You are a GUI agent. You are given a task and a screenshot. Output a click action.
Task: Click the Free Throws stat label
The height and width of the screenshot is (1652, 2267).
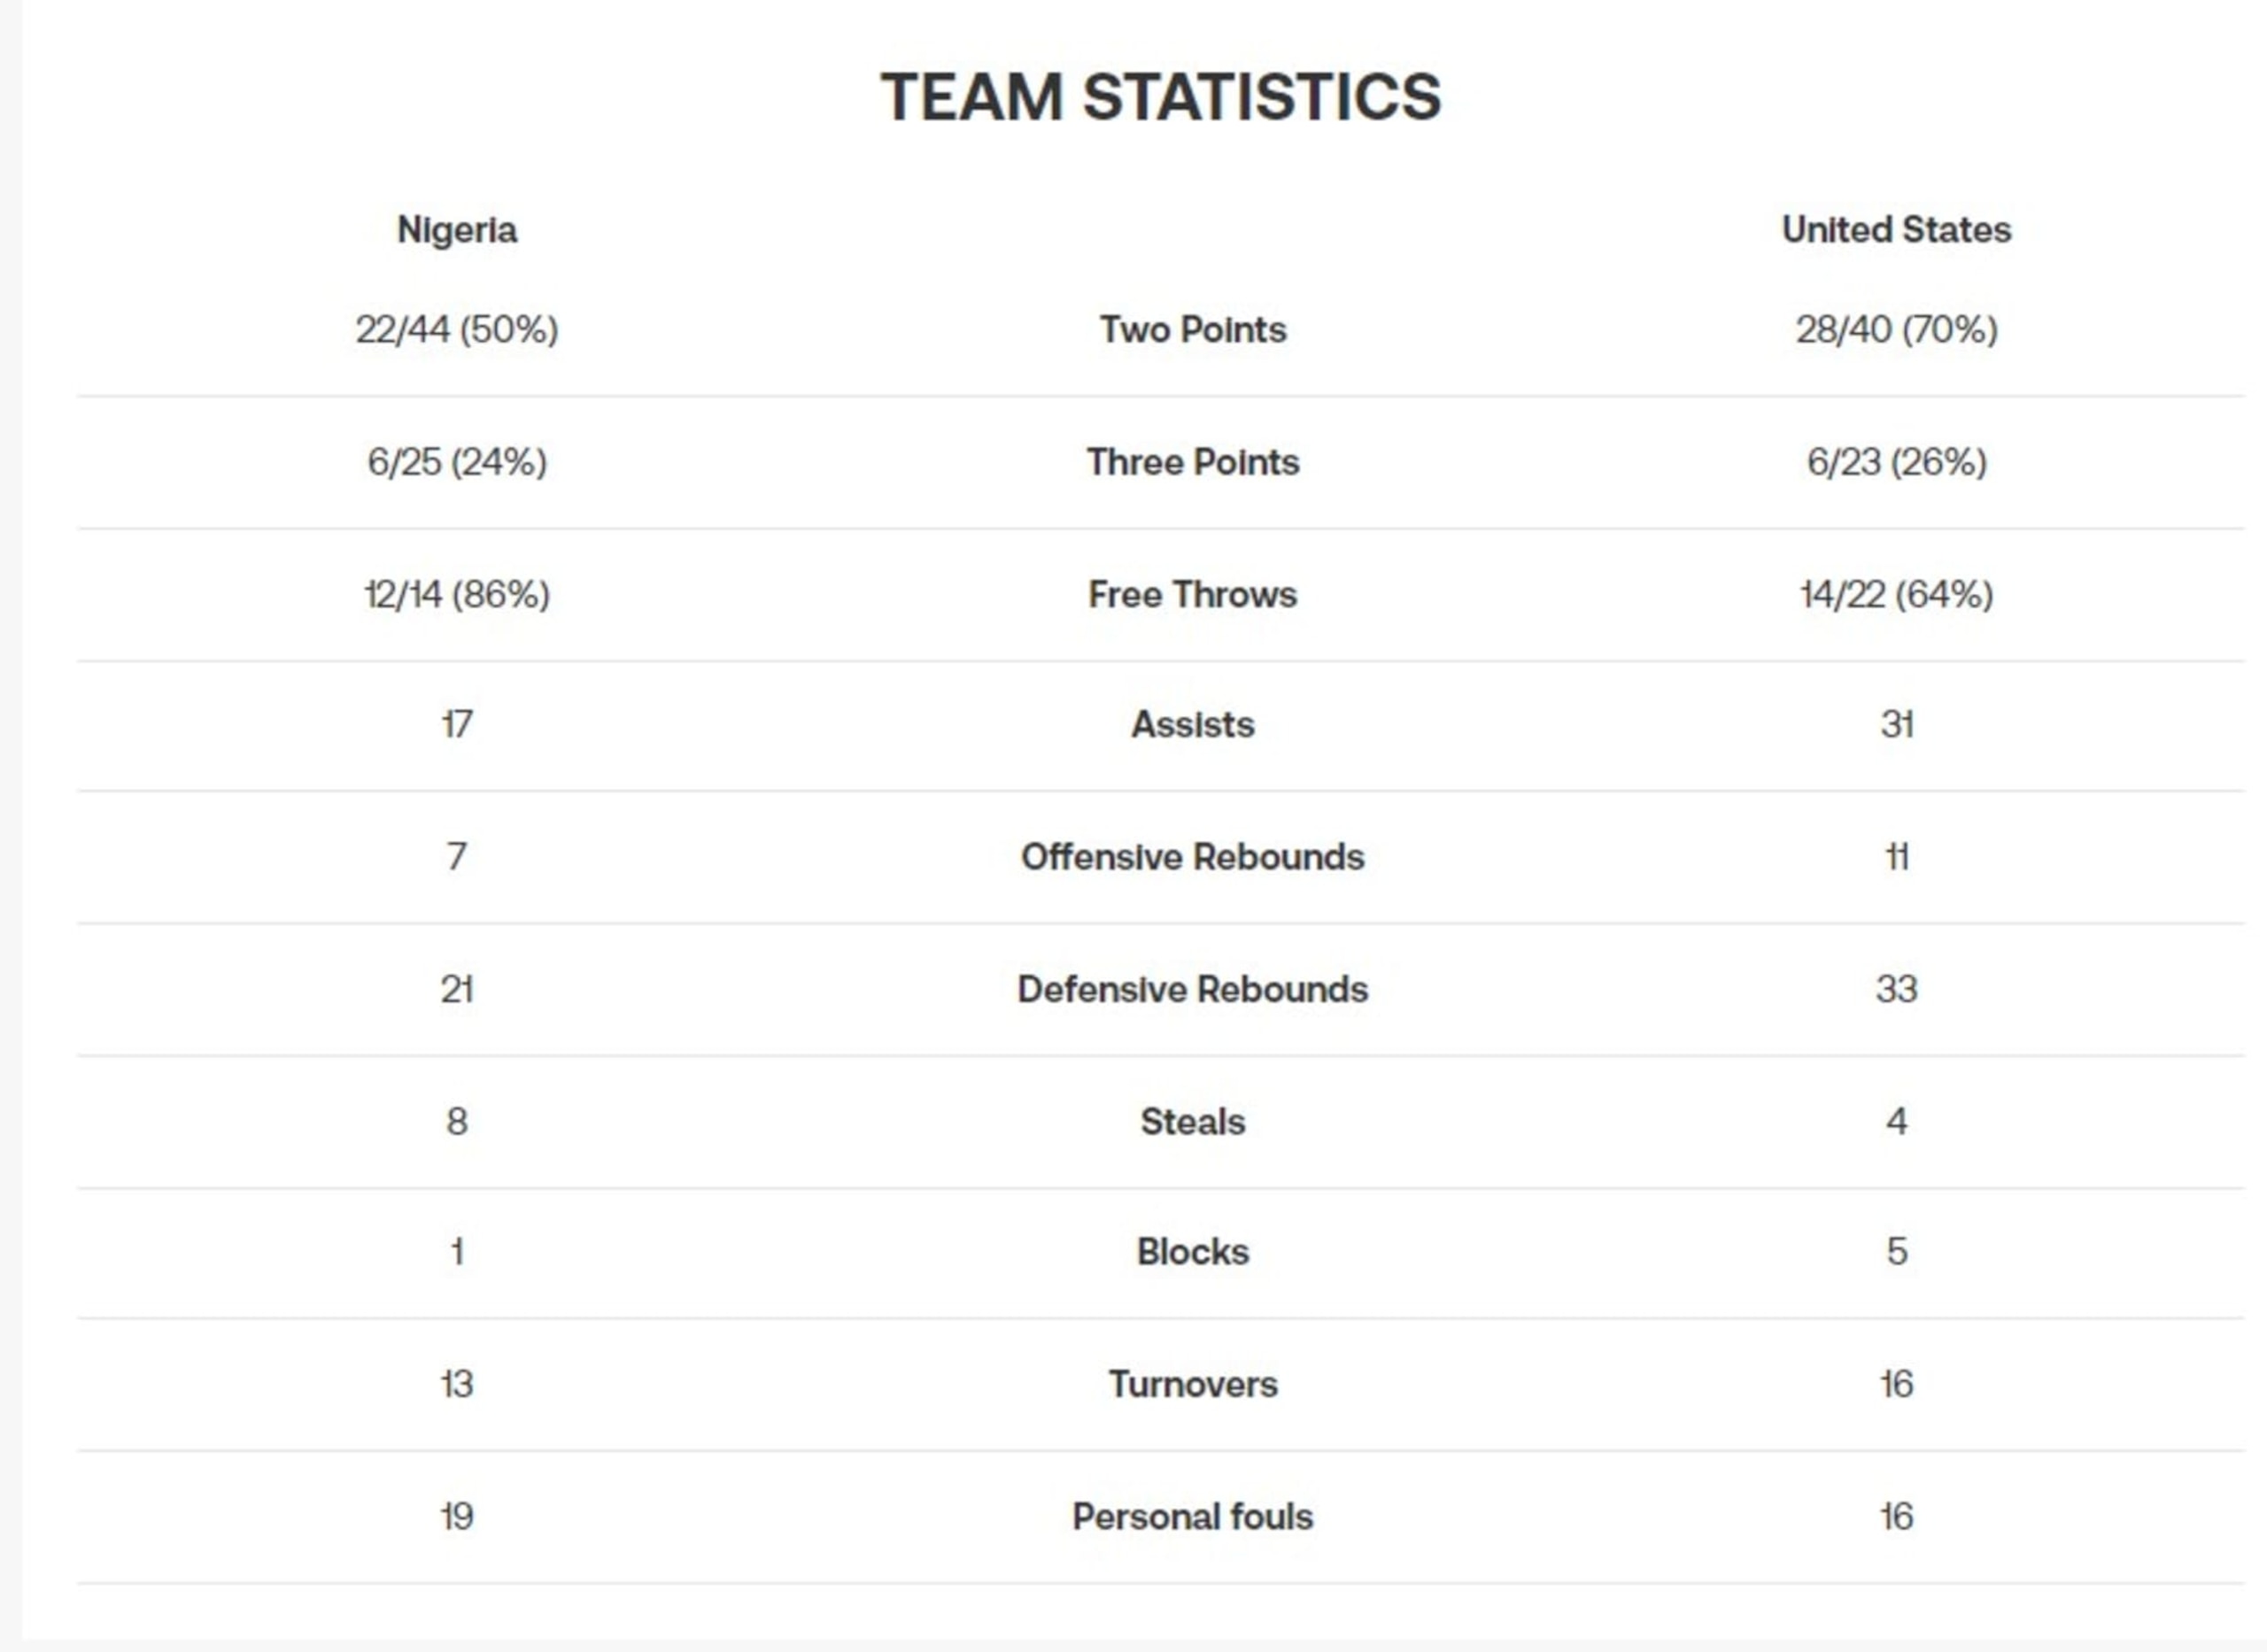tap(1193, 594)
